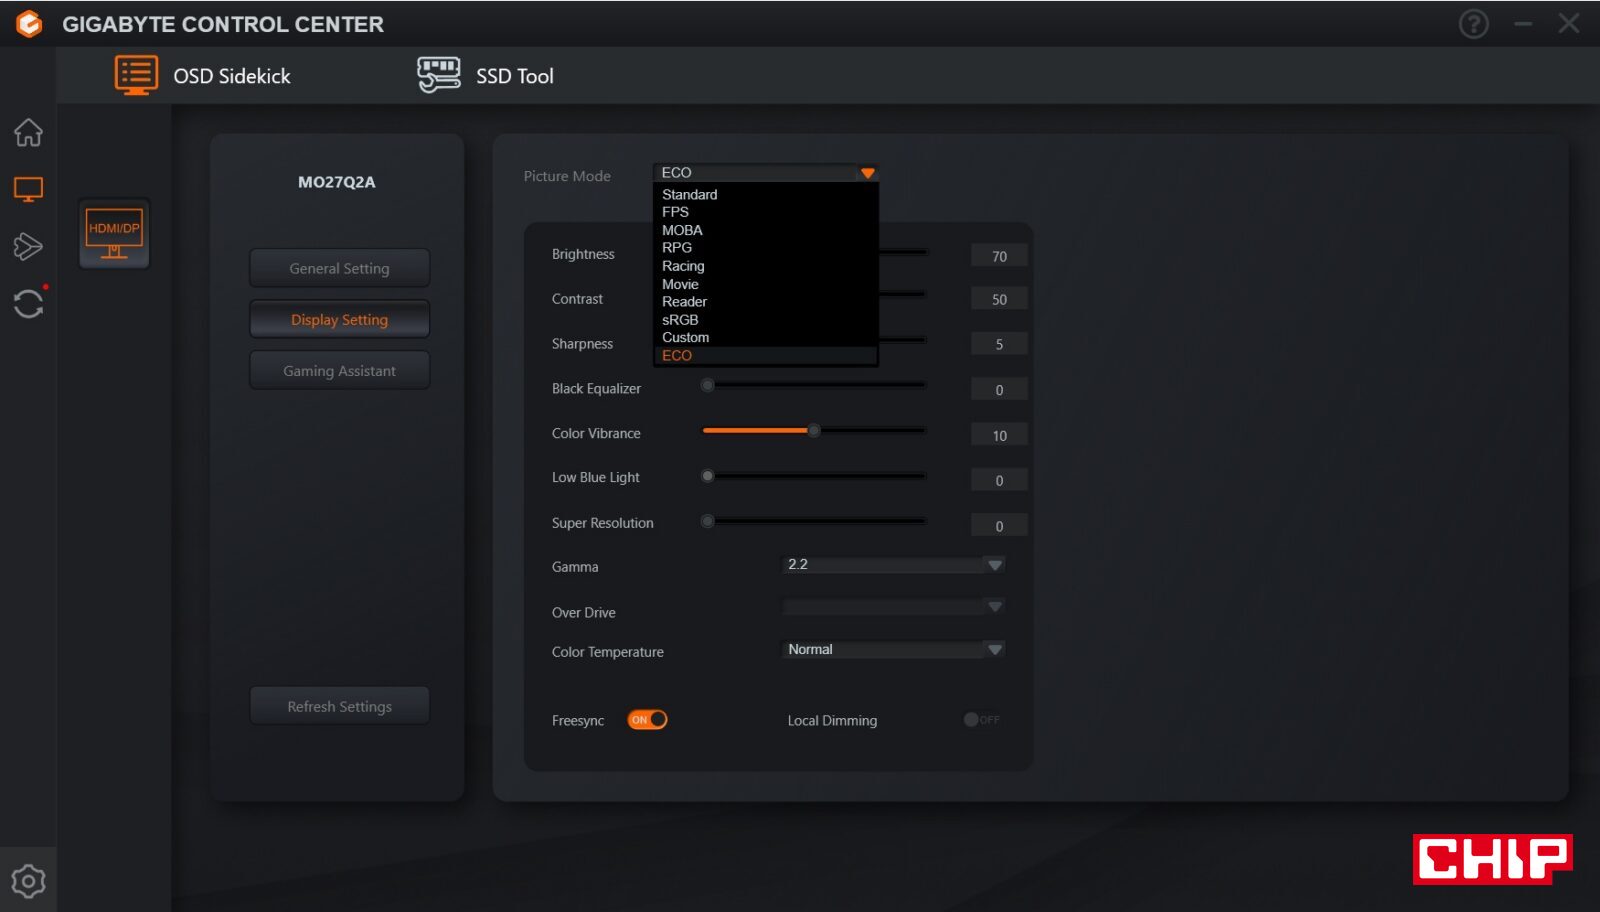Image resolution: width=1600 pixels, height=912 pixels.
Task: Enable the Local Dimming toggle
Action: point(981,720)
